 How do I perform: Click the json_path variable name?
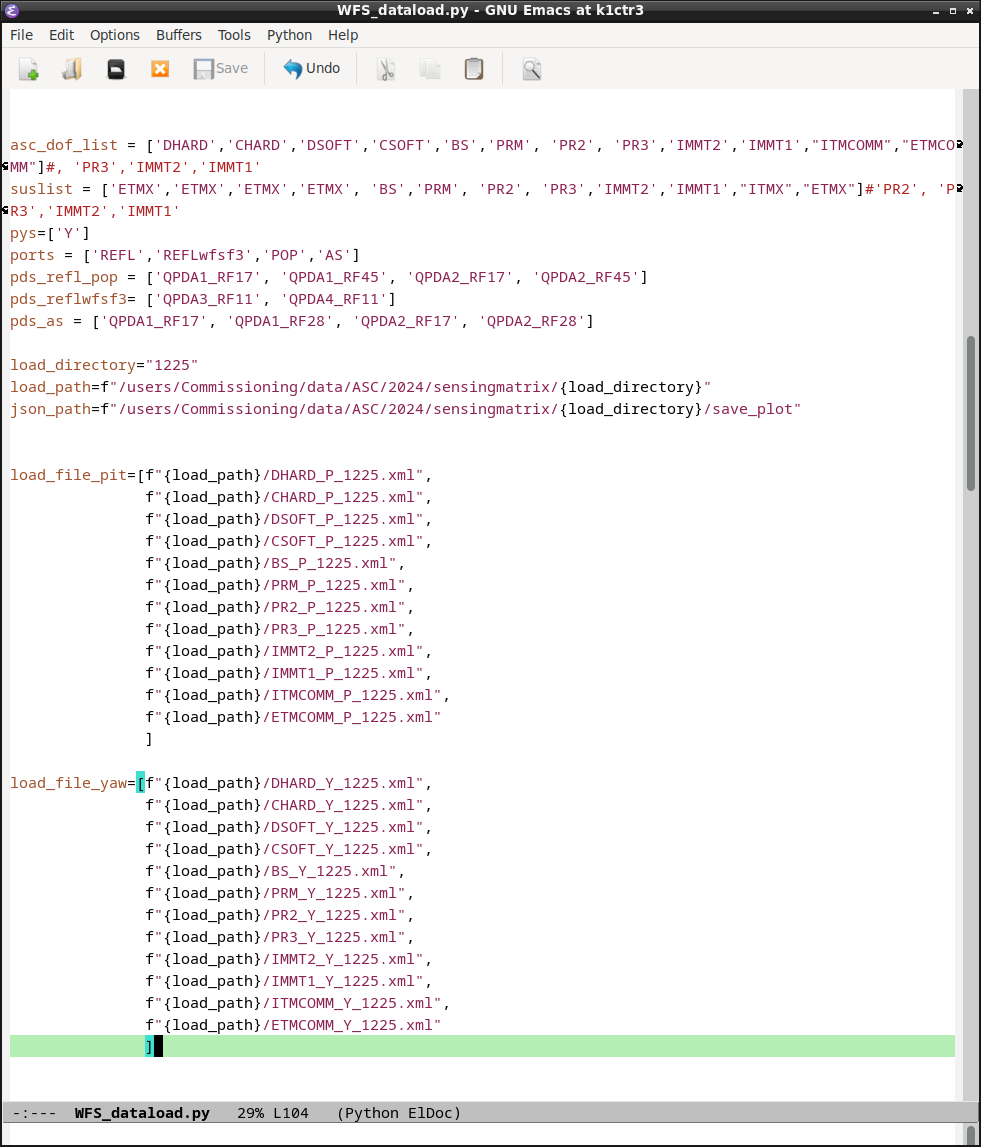tap(50, 409)
